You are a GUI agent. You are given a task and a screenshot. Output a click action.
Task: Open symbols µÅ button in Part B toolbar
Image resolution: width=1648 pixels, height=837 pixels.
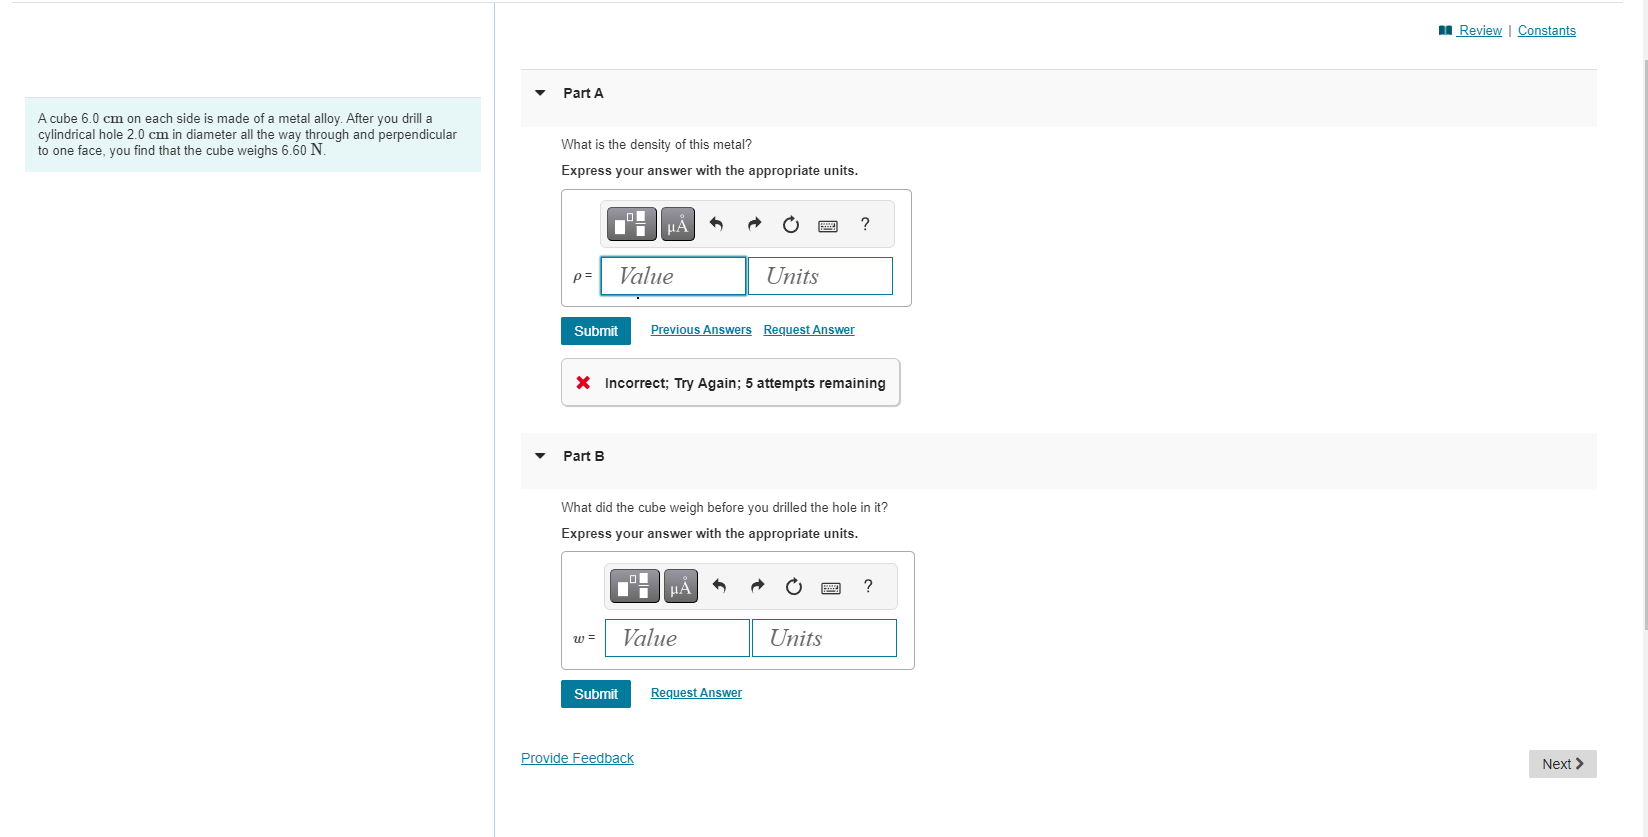681,586
